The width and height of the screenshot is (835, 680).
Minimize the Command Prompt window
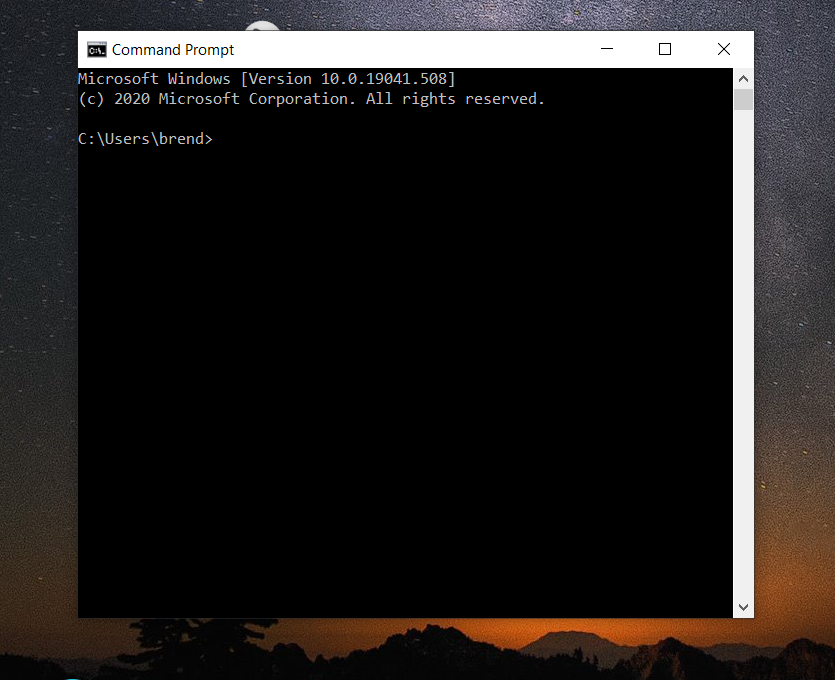coord(607,49)
